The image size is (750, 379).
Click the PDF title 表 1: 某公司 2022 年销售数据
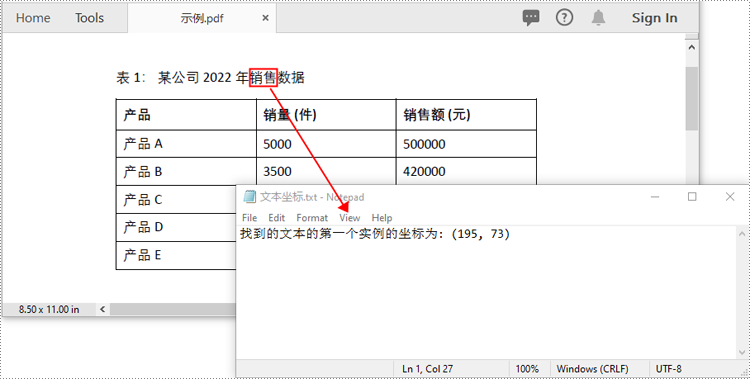[x=210, y=78]
